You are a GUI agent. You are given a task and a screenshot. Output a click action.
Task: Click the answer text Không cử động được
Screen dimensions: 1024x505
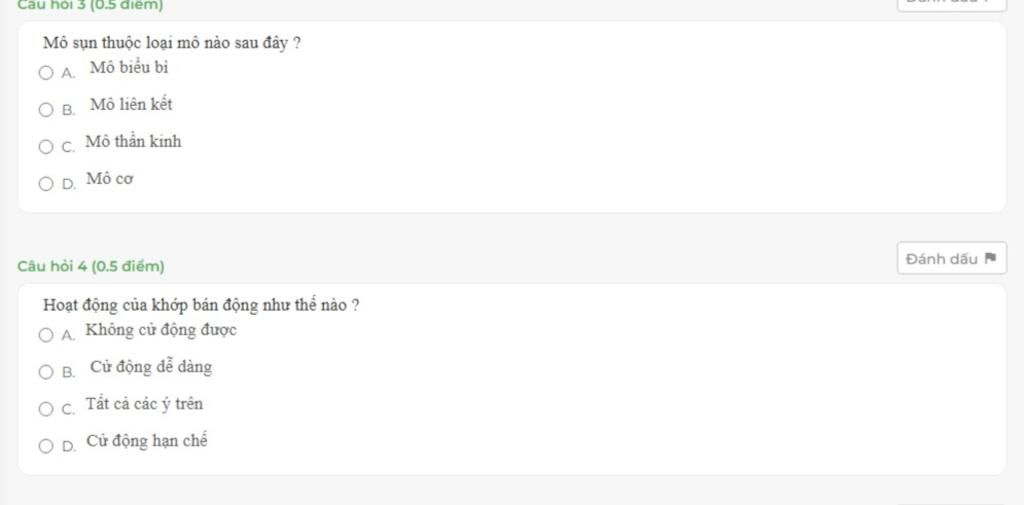pyautogui.click(x=161, y=330)
